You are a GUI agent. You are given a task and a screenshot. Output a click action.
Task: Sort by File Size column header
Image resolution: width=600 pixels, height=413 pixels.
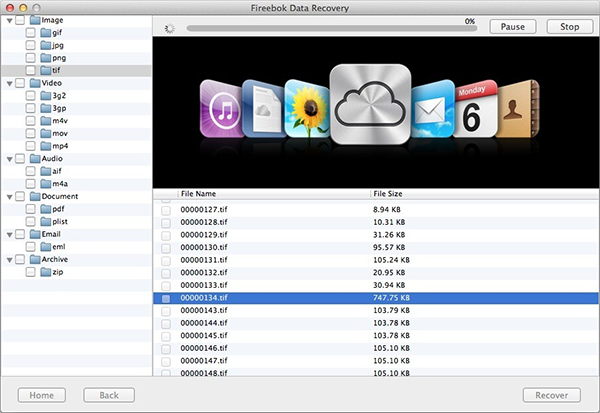tap(485, 194)
